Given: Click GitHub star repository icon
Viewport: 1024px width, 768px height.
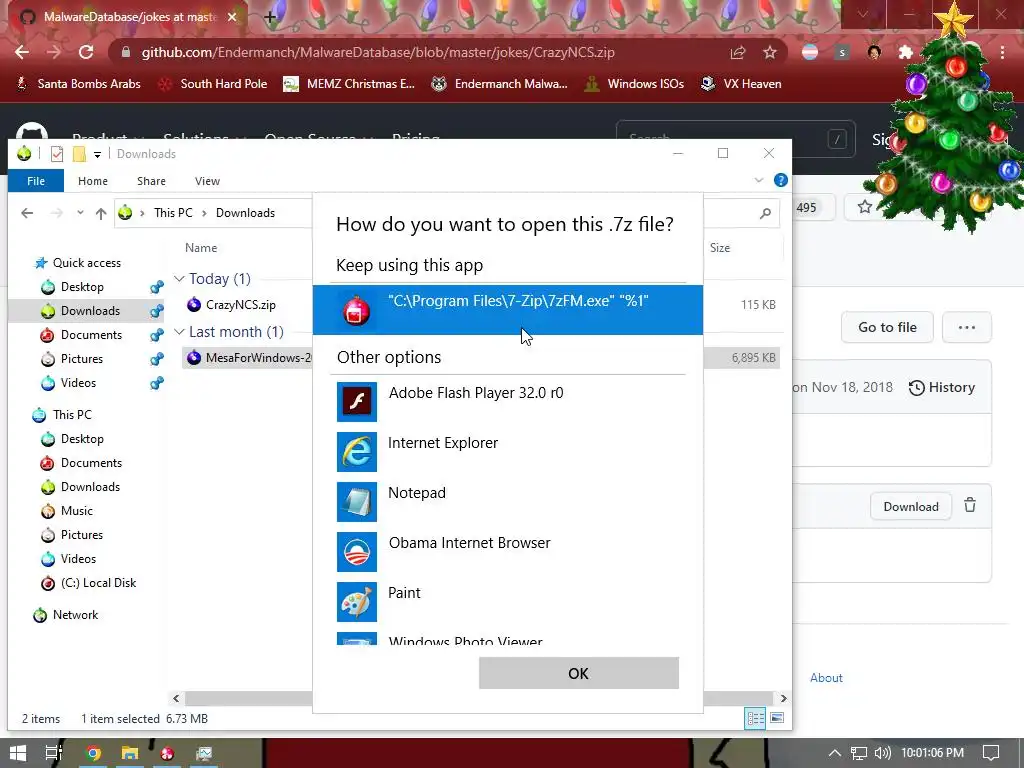Looking at the screenshot, I should 865,207.
